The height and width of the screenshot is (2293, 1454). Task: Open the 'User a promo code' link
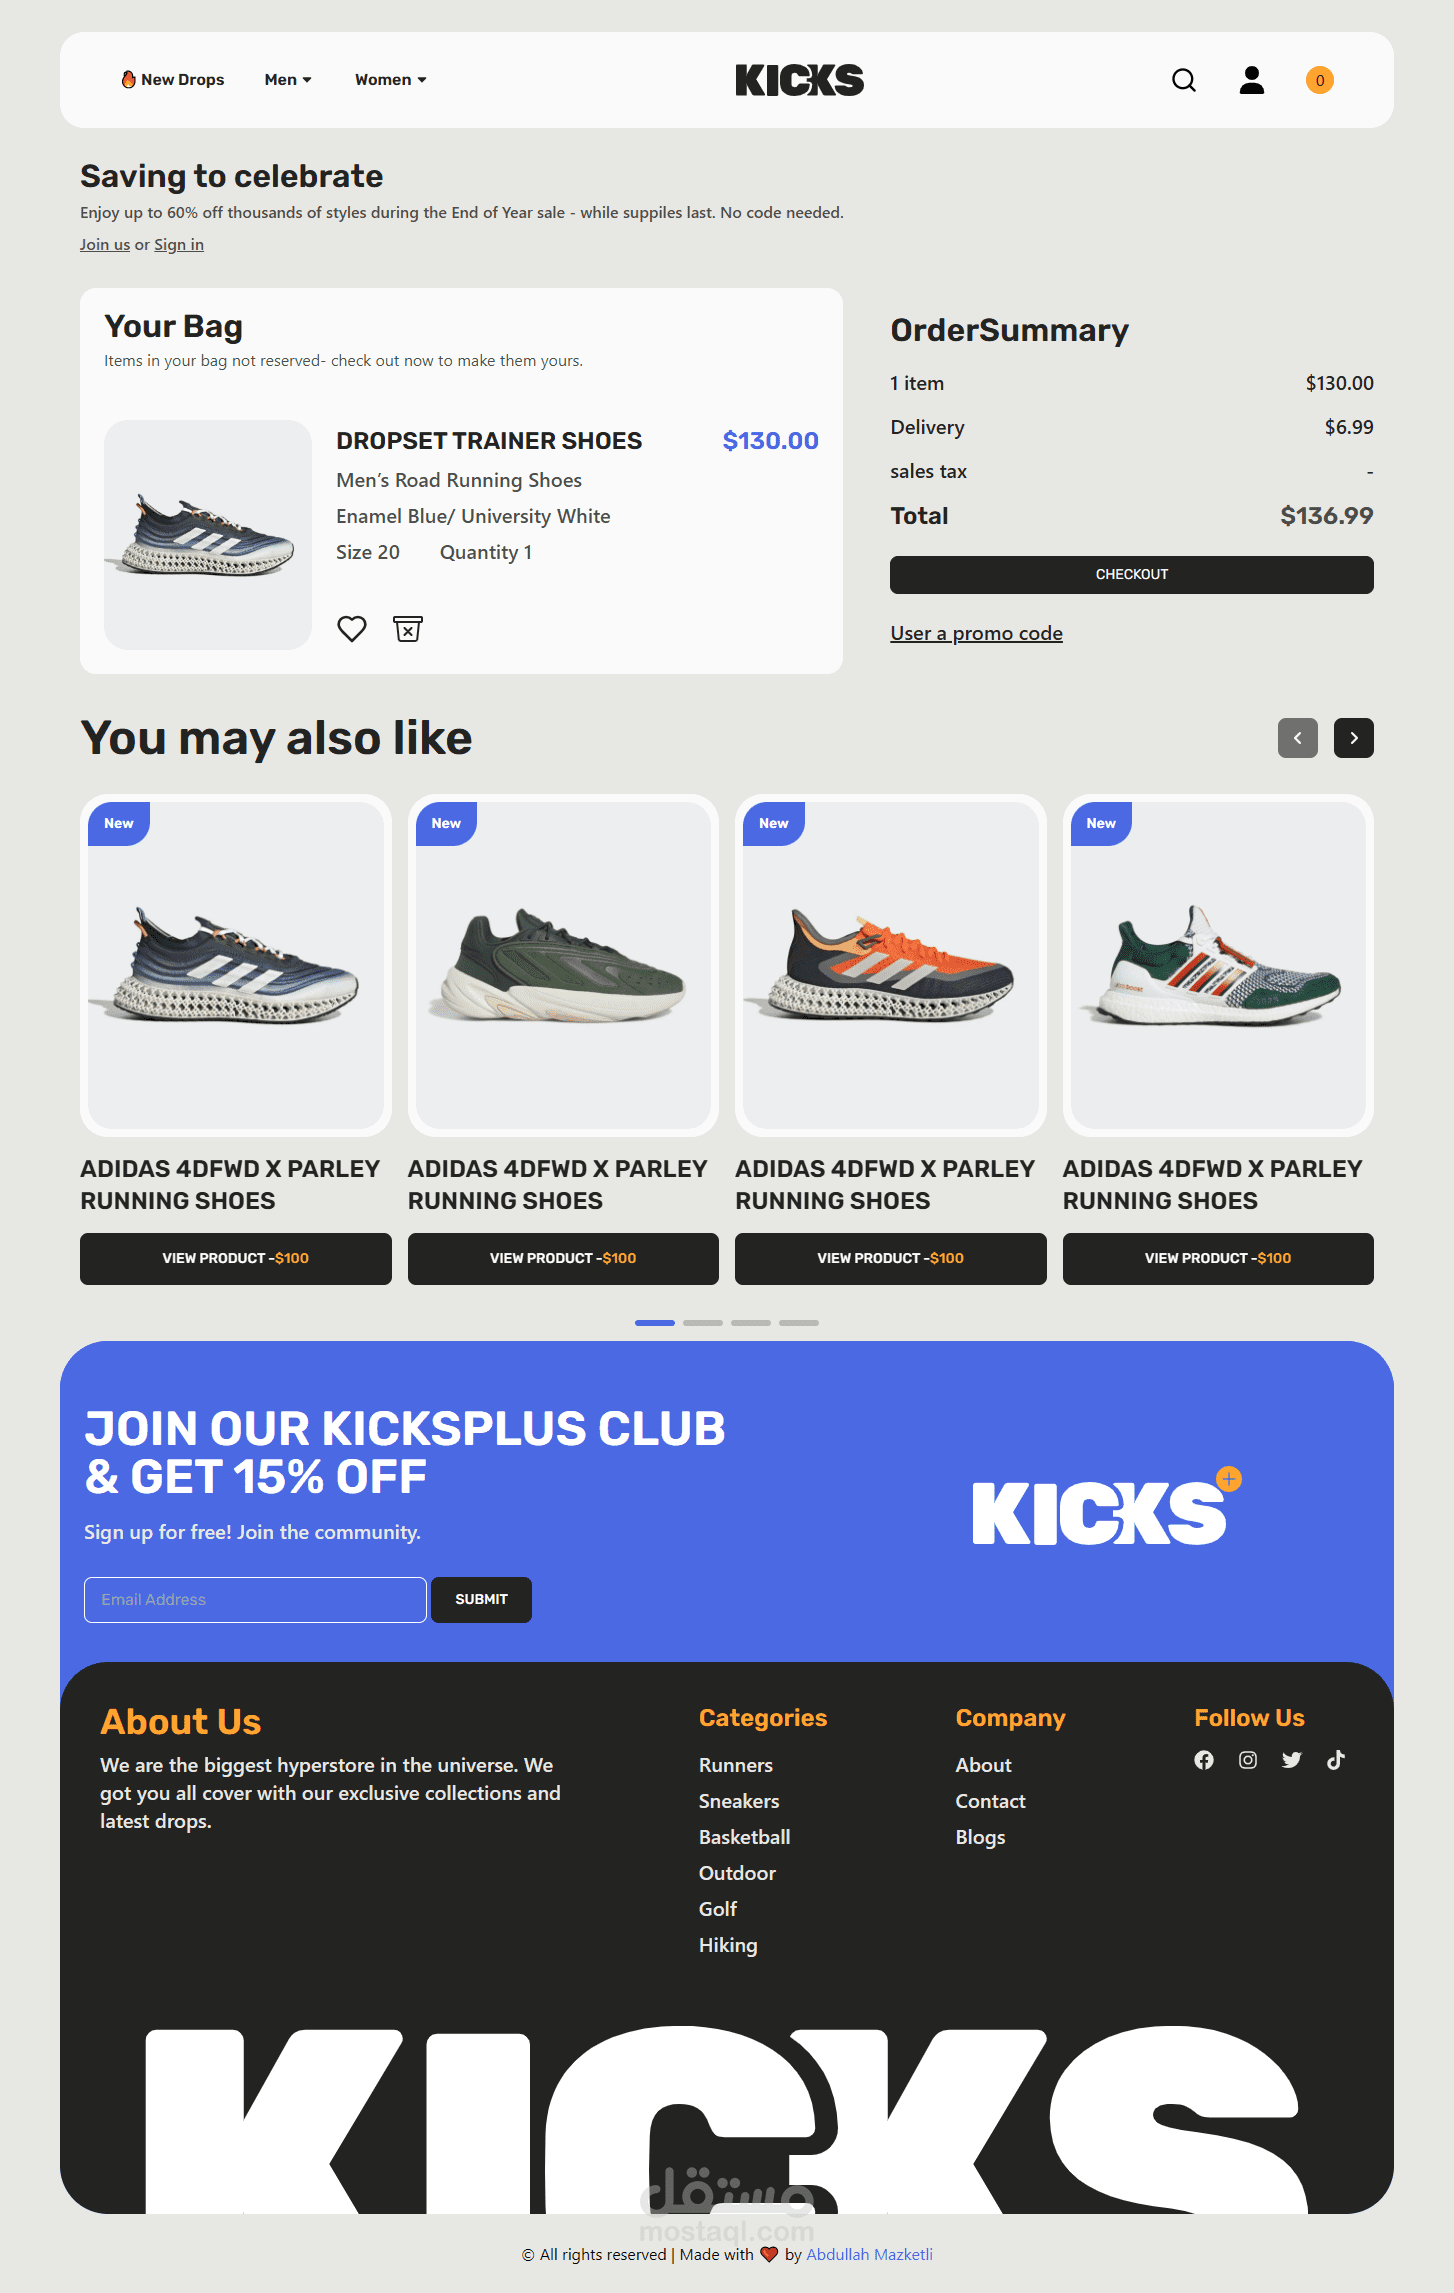(x=977, y=633)
